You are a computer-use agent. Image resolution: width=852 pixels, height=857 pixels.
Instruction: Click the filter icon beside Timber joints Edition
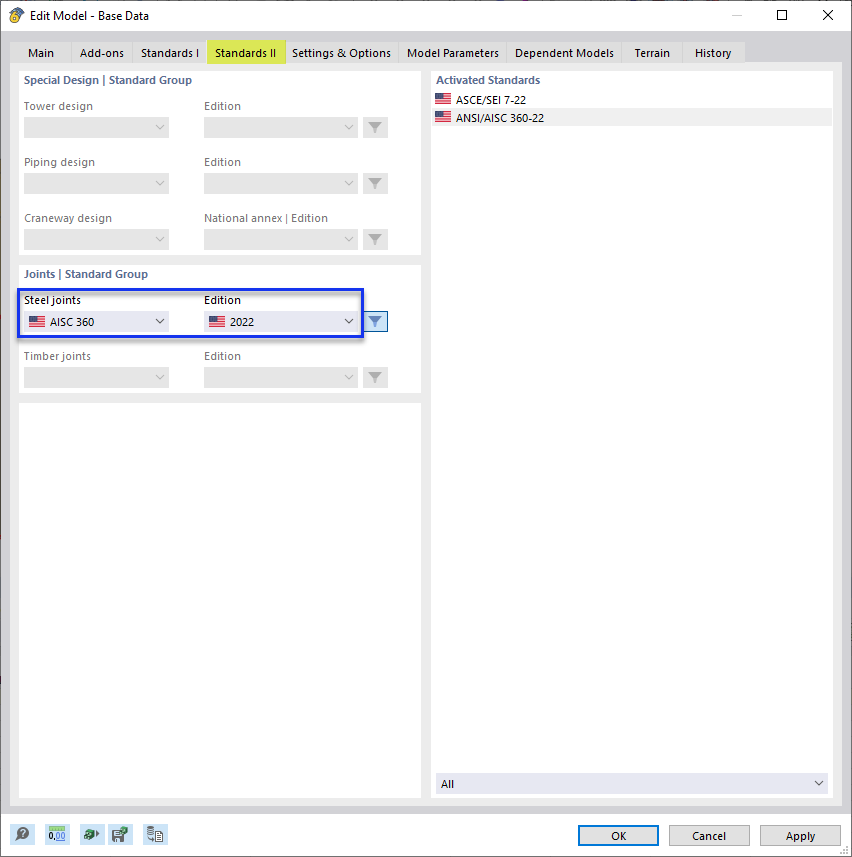(x=375, y=377)
